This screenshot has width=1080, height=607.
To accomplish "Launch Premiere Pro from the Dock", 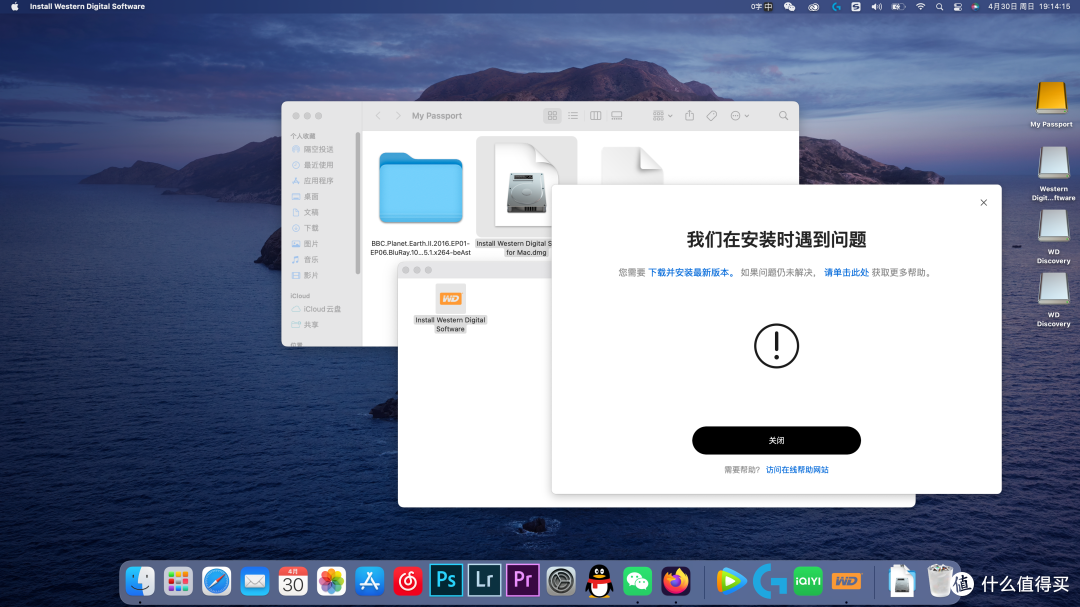I will (523, 580).
